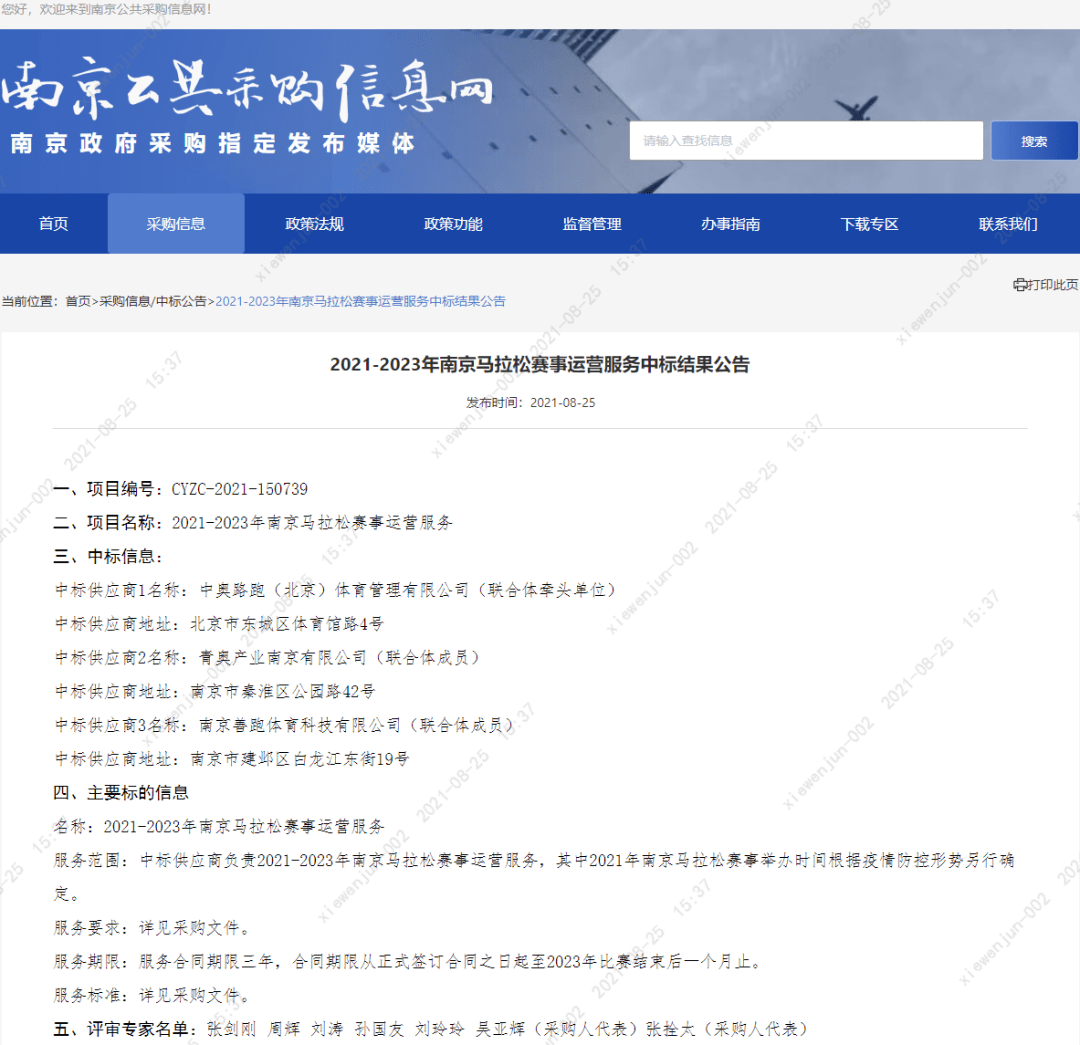Click the project number CYZC-2021-150739
This screenshot has height=1045, width=1080.
(240, 489)
